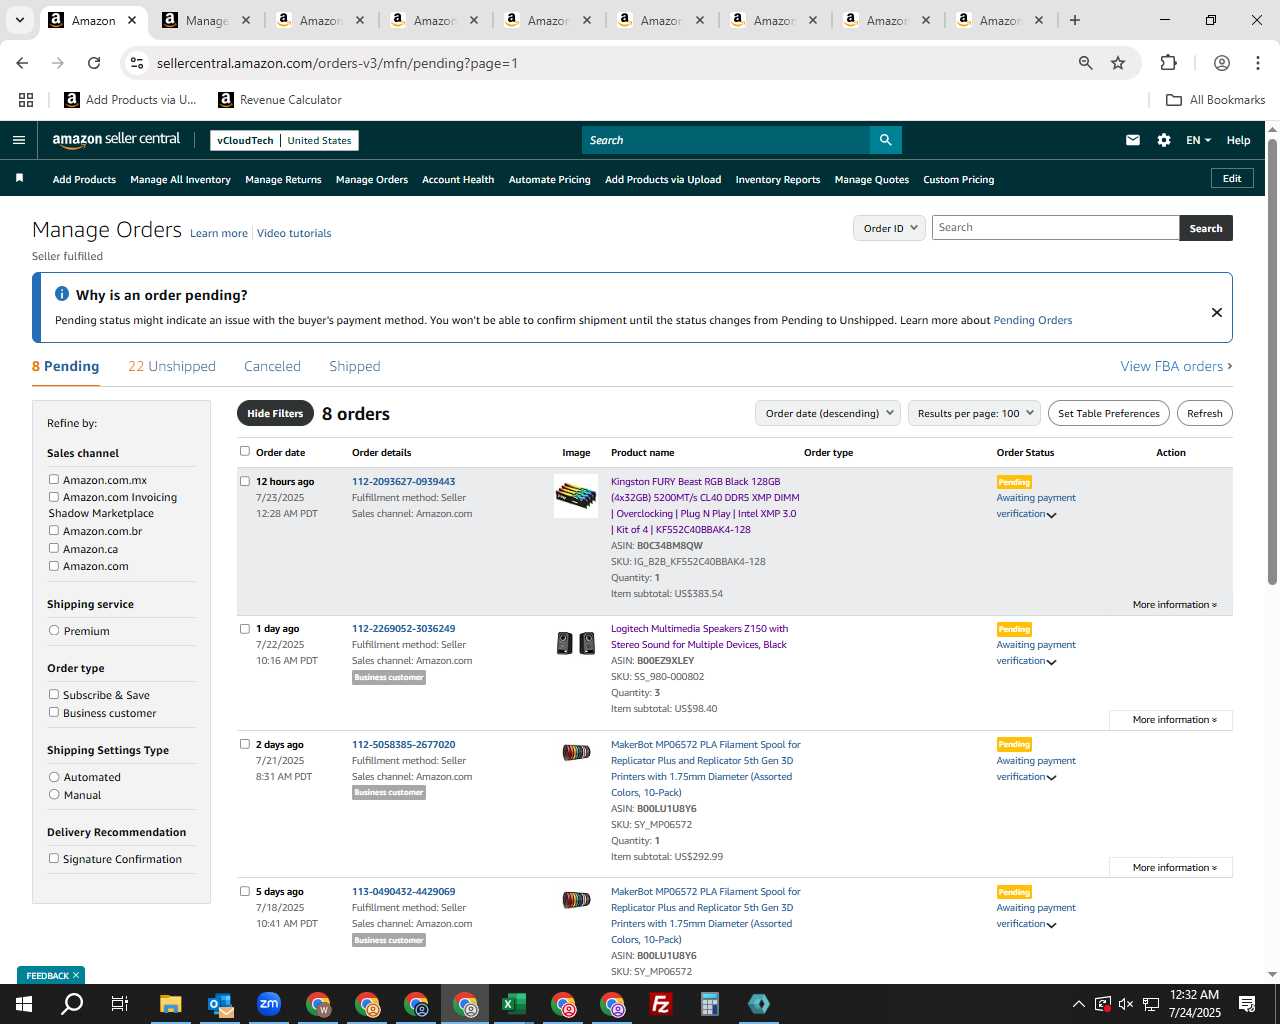
Task: Close the 'Why is an order pending' banner
Action: click(x=1216, y=312)
